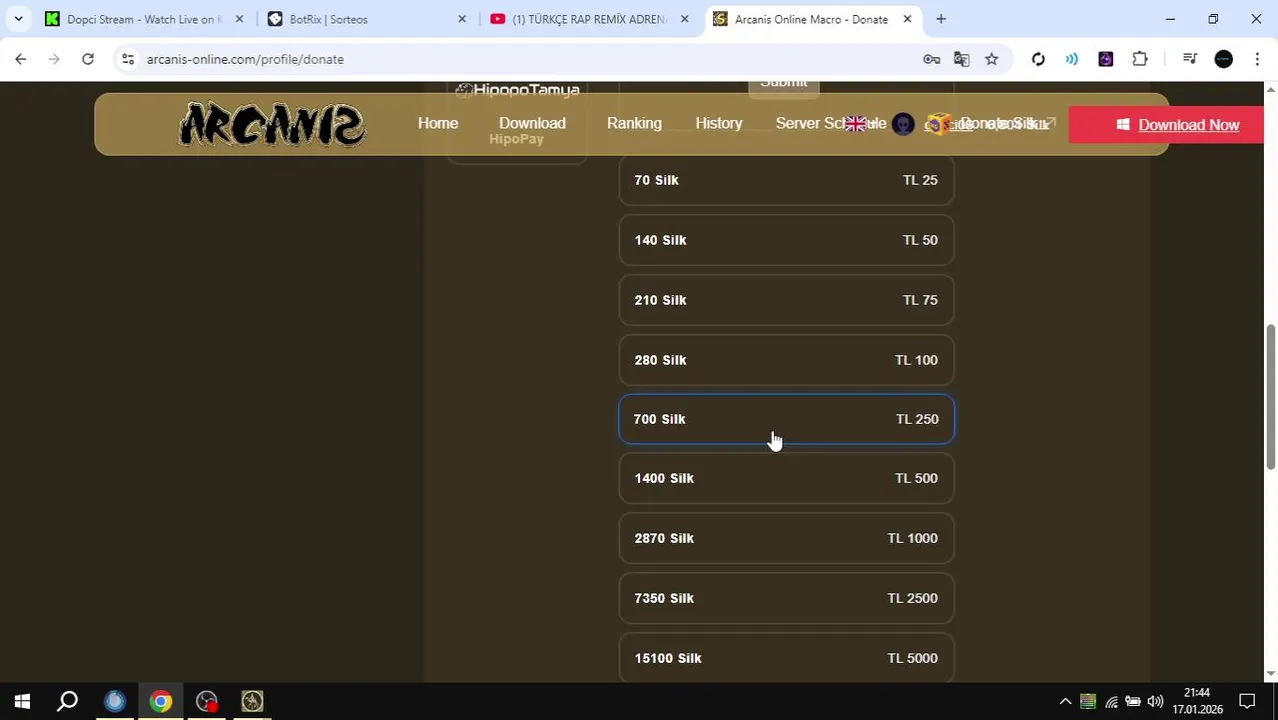1278x720 pixels.
Task: Click the page vertical scrollbar thumb
Action: point(1271,396)
